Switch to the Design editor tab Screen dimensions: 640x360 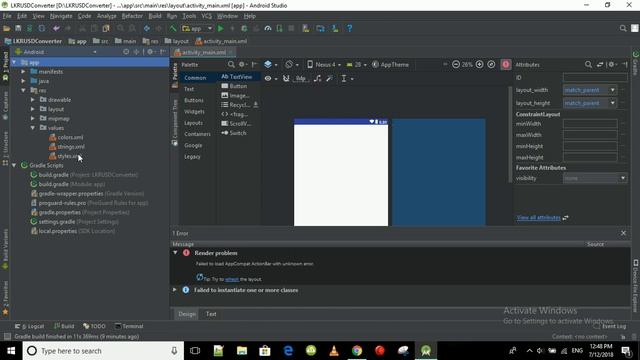click(x=187, y=314)
